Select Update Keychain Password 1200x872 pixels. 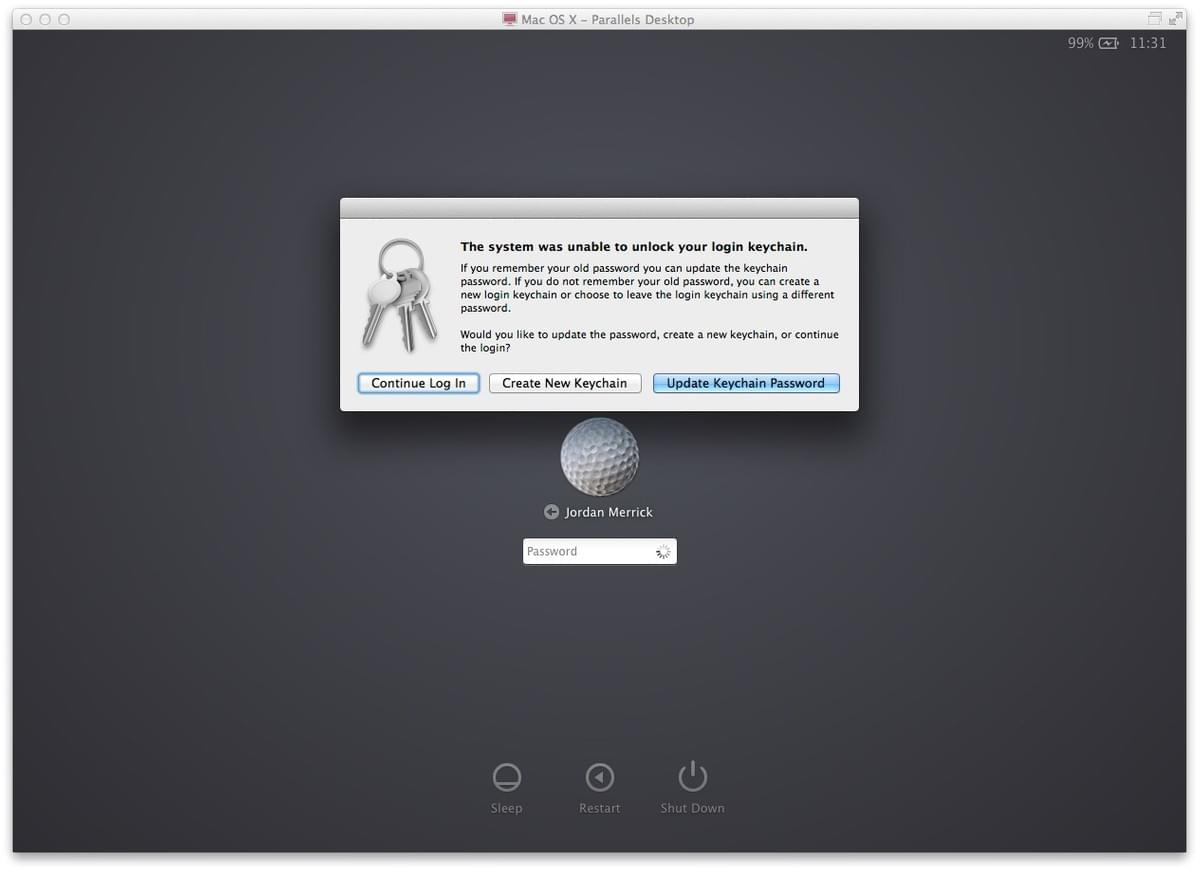(746, 383)
